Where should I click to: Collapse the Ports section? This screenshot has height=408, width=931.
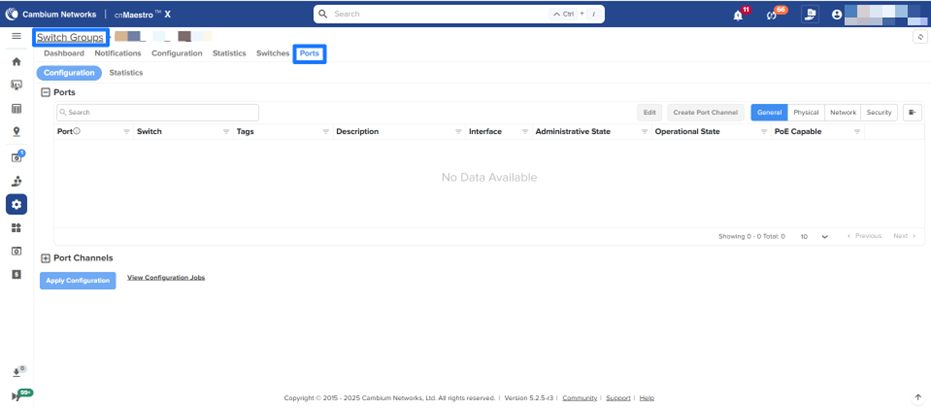tap(45, 92)
